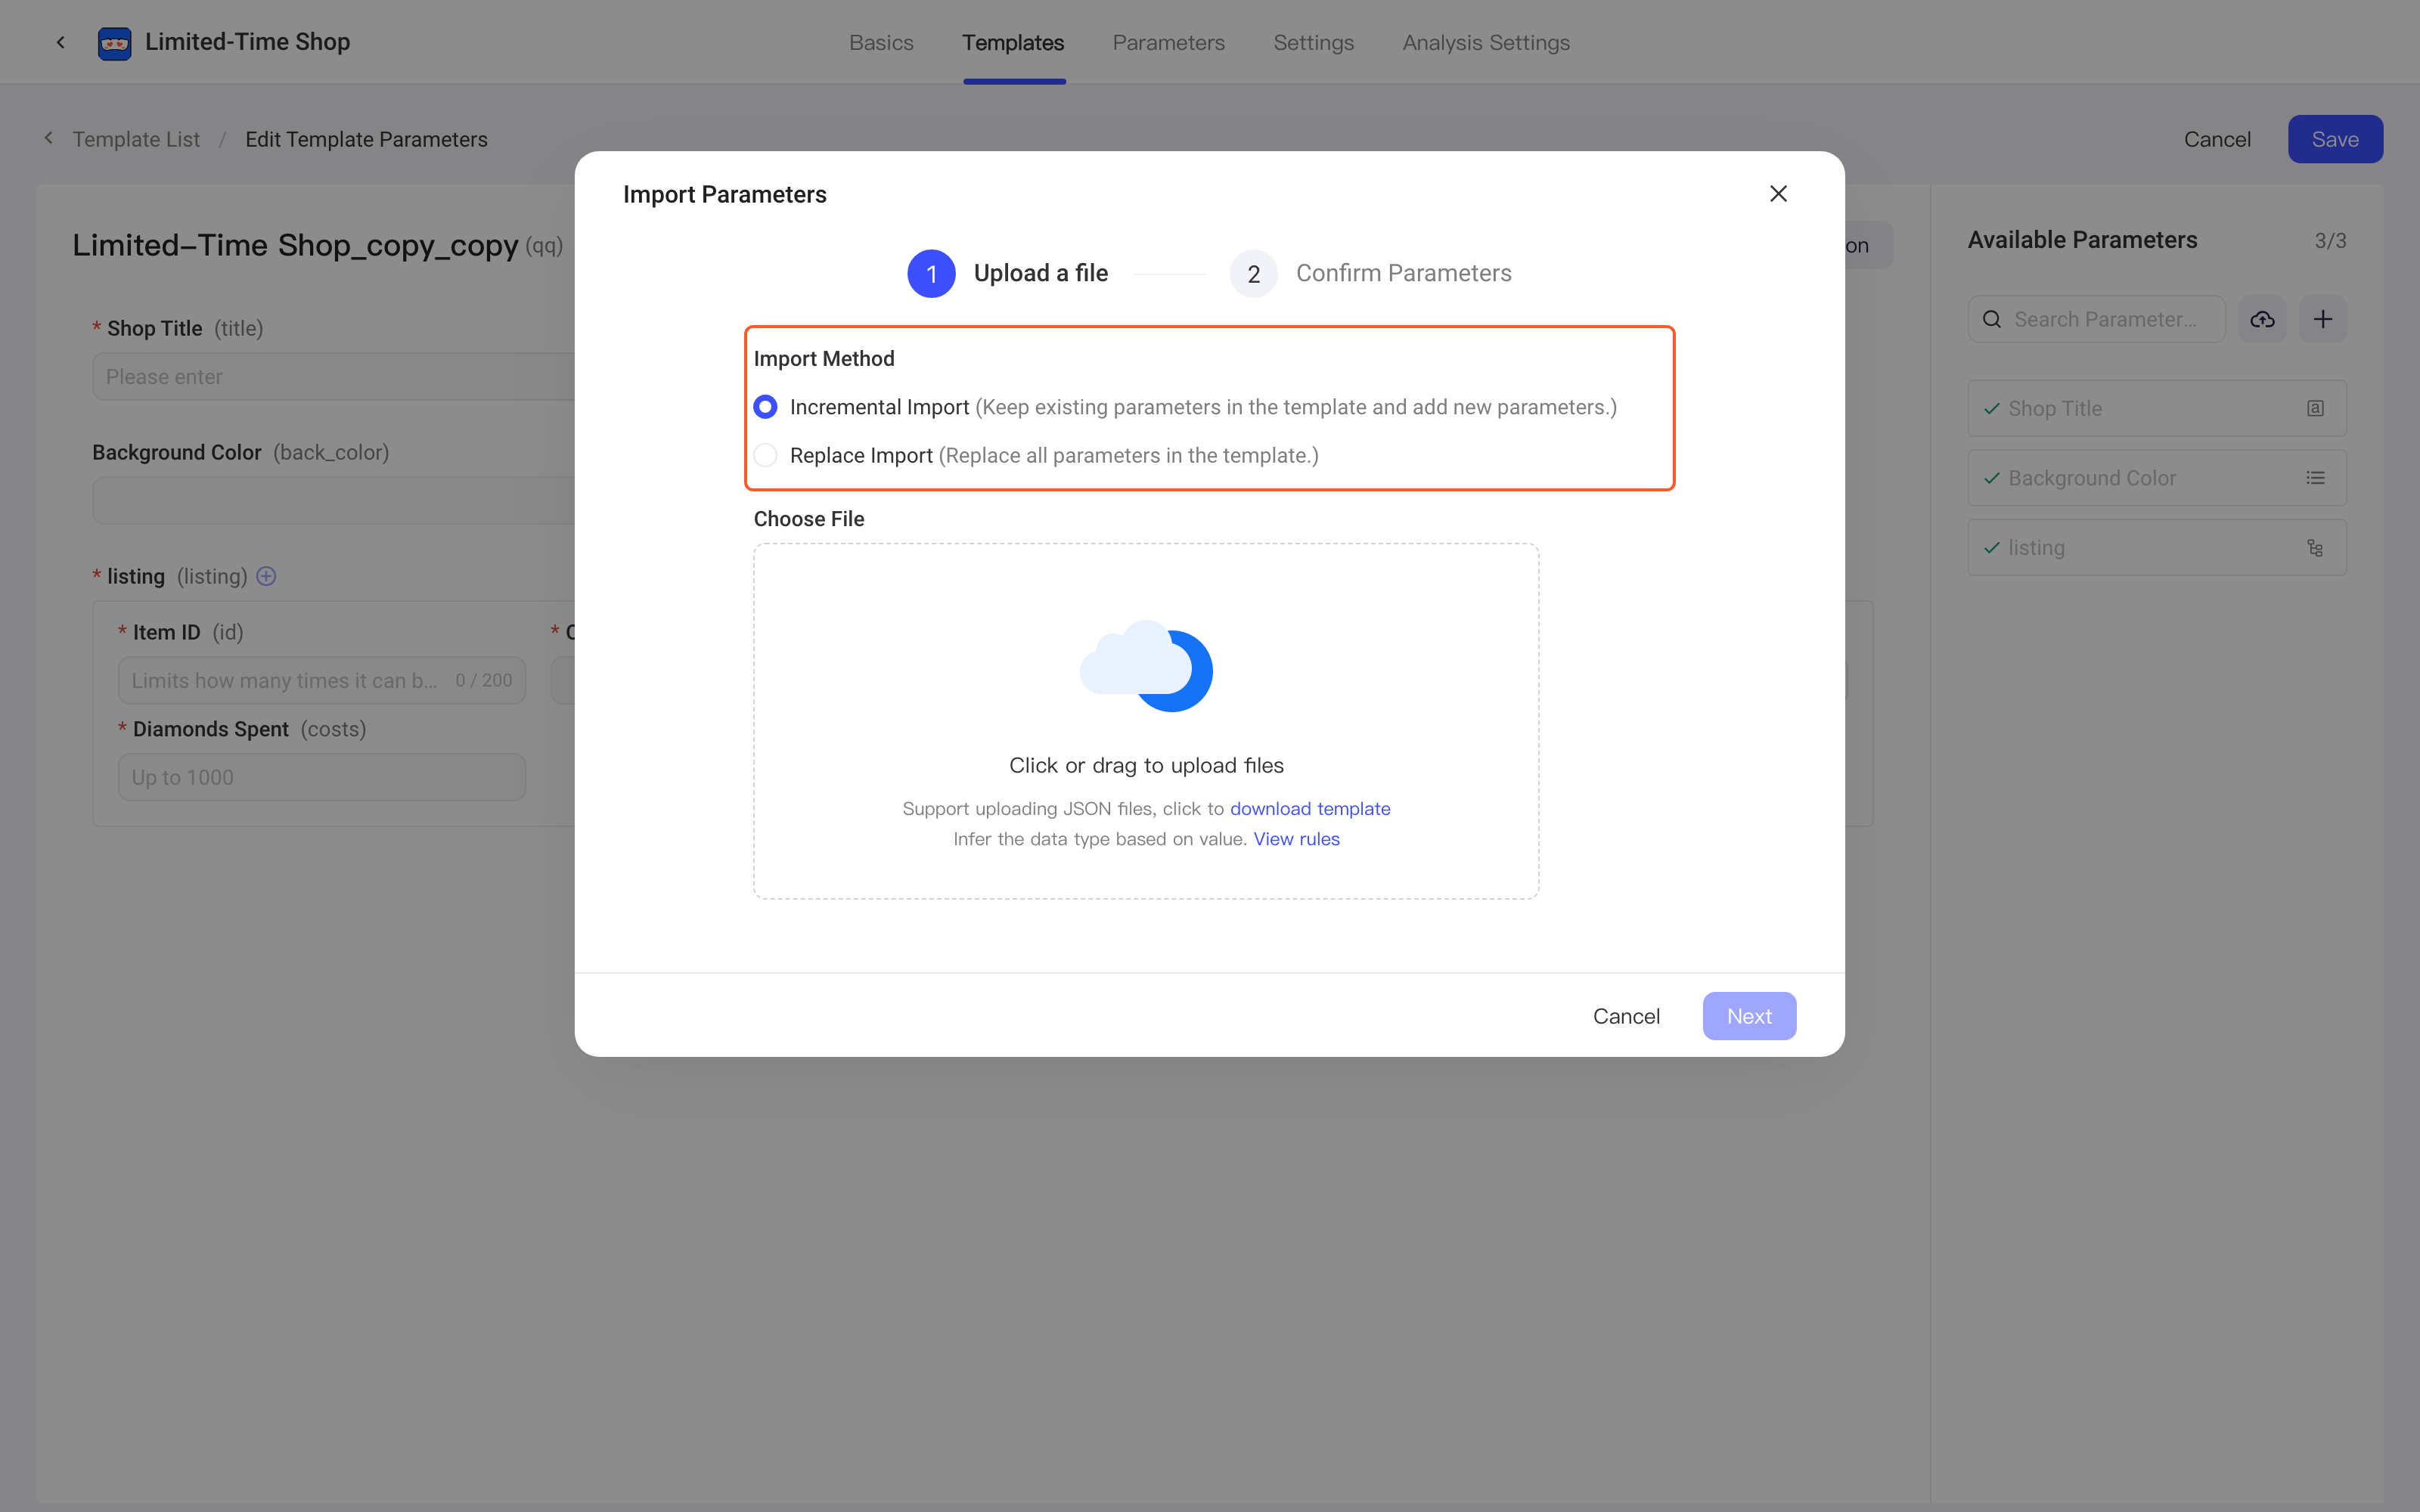Click the plus add parameter icon
Screen dimensions: 2420x1512
pyautogui.click(x=2322, y=319)
